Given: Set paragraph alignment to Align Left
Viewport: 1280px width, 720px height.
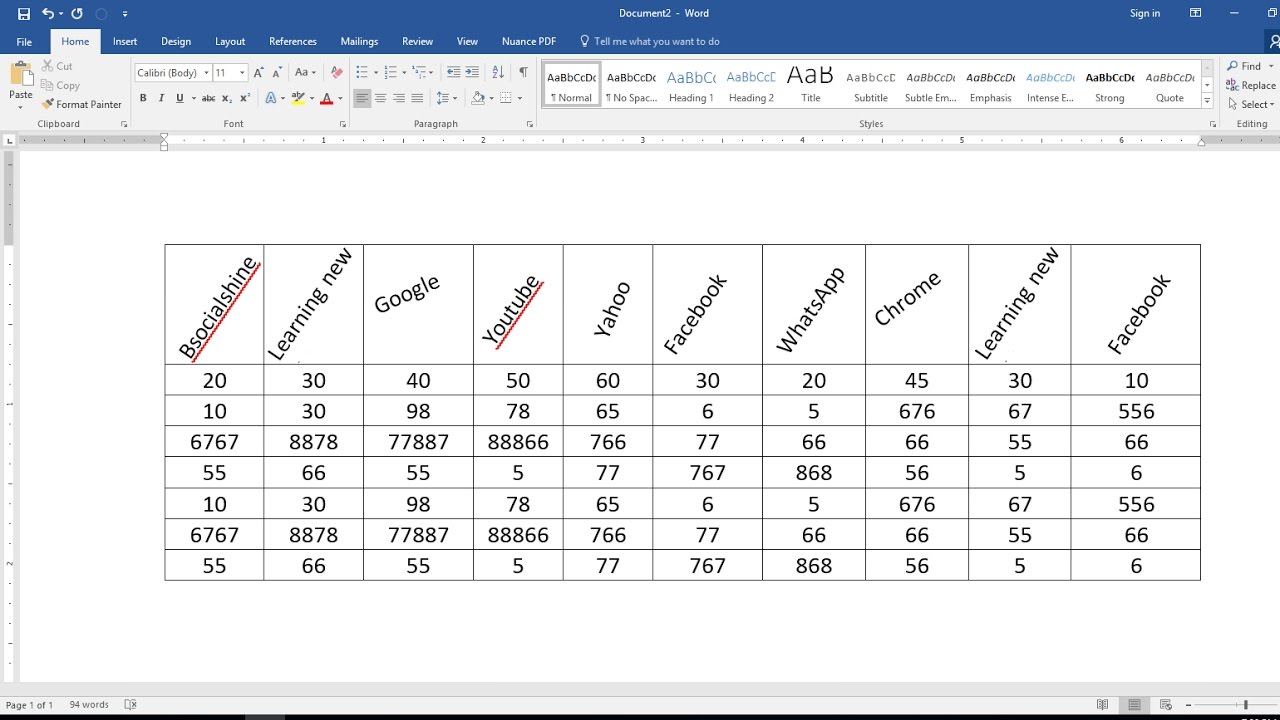Looking at the screenshot, I should [362, 98].
